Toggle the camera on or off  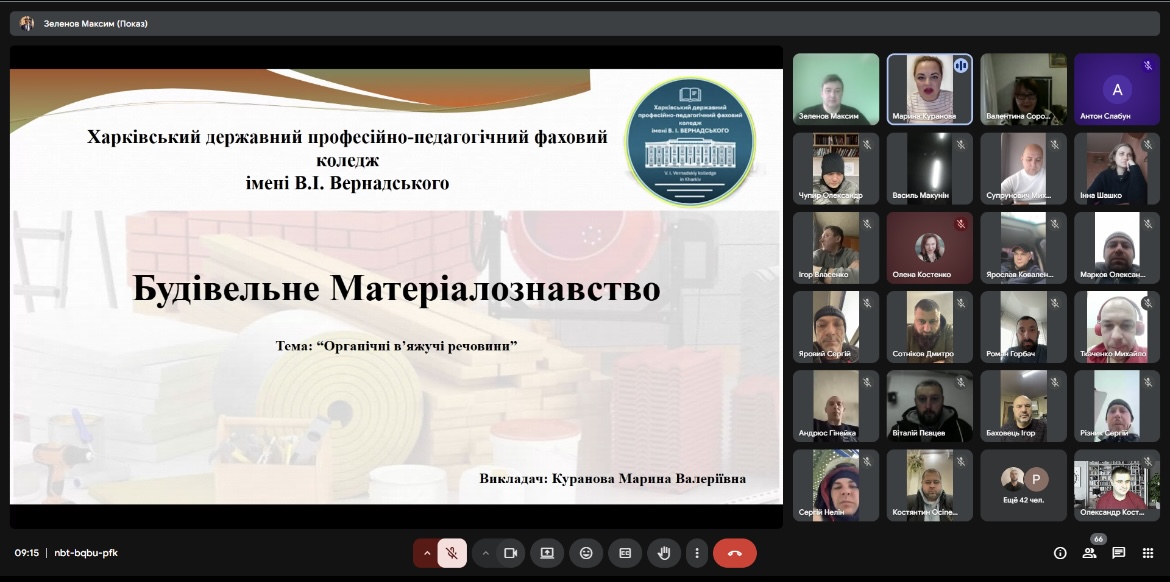point(510,553)
